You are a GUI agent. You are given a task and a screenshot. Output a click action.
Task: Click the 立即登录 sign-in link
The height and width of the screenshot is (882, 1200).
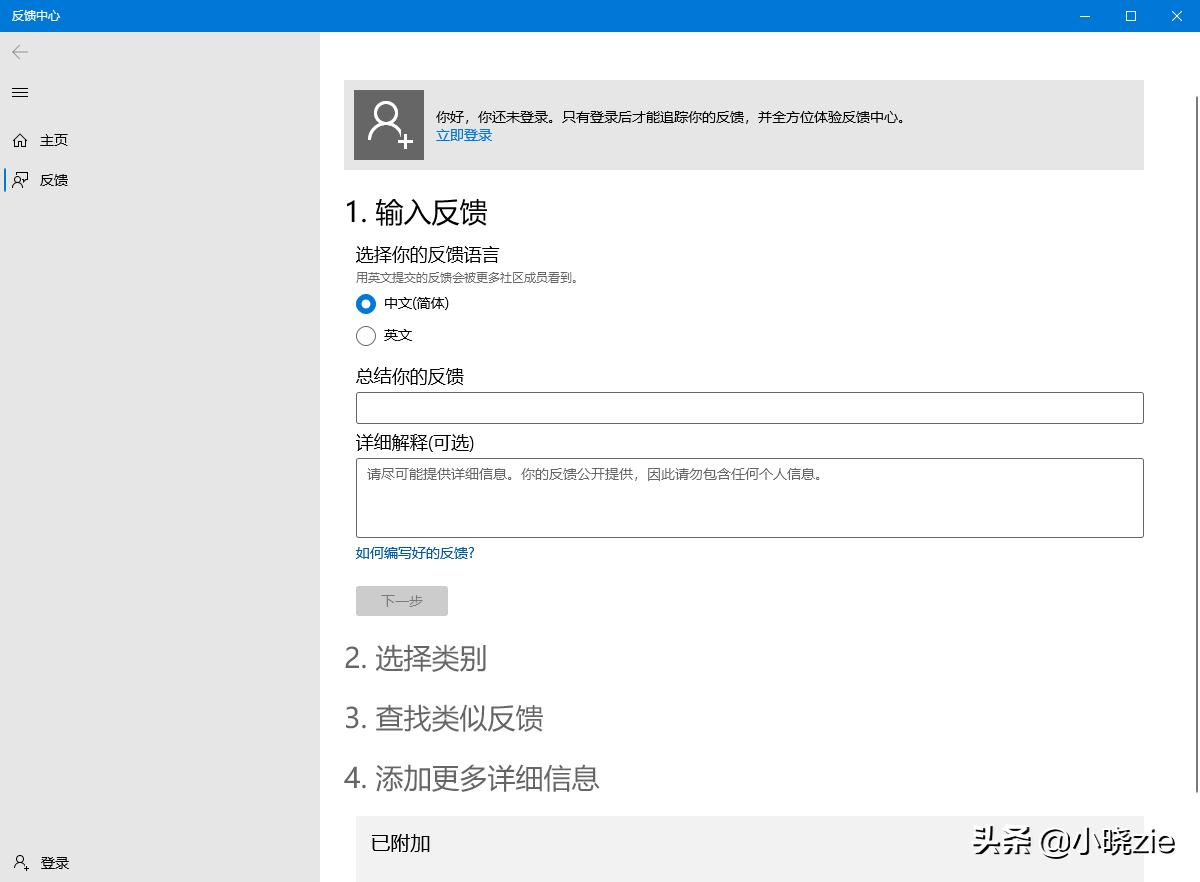coord(463,135)
